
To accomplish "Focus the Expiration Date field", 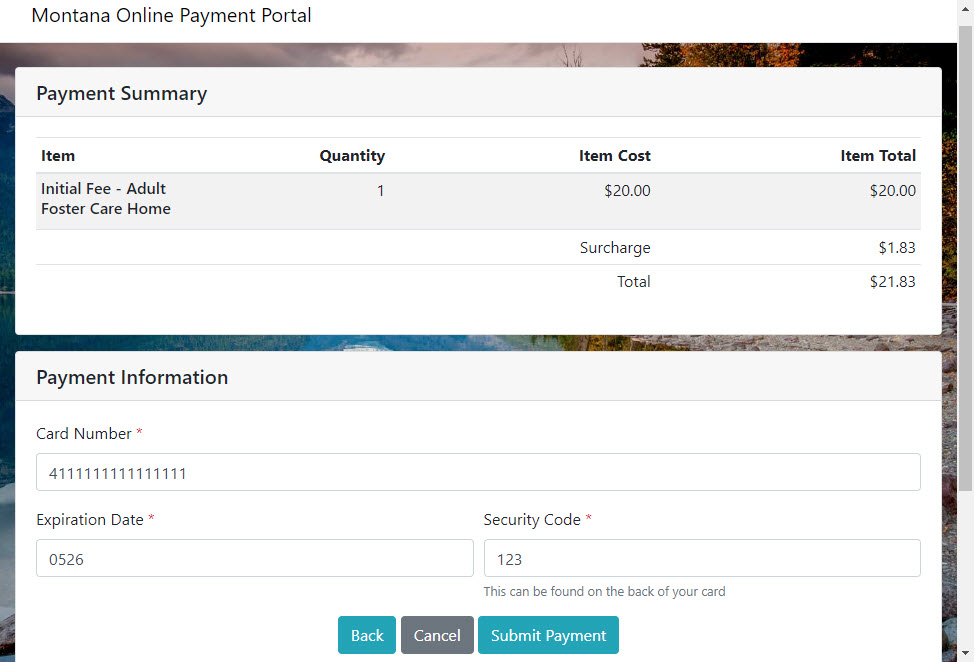I will coord(255,558).
